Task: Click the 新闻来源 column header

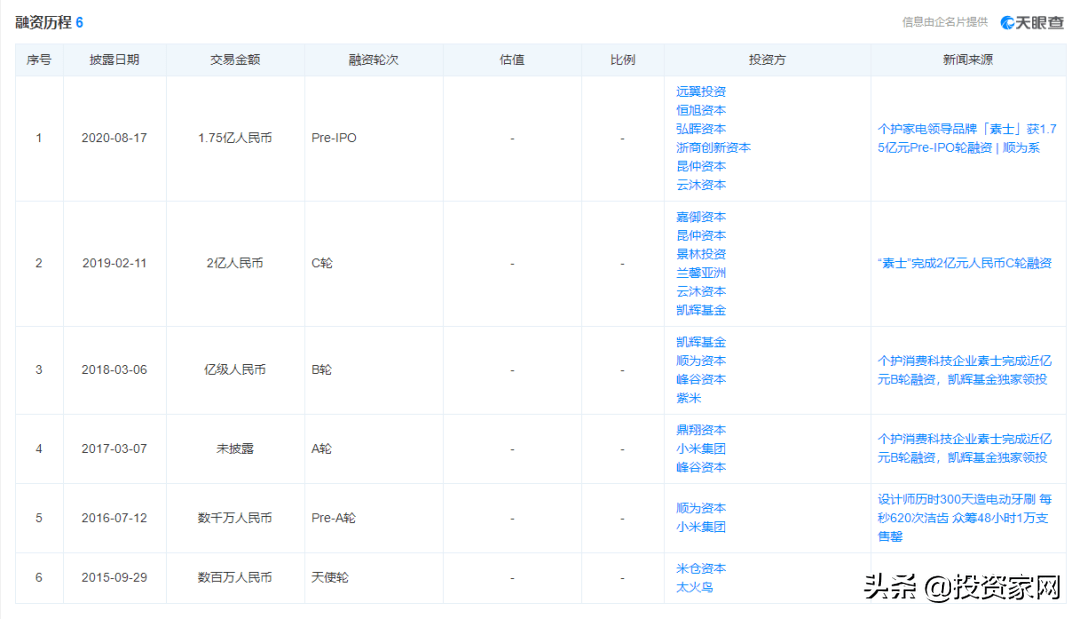Action: [x=968, y=60]
